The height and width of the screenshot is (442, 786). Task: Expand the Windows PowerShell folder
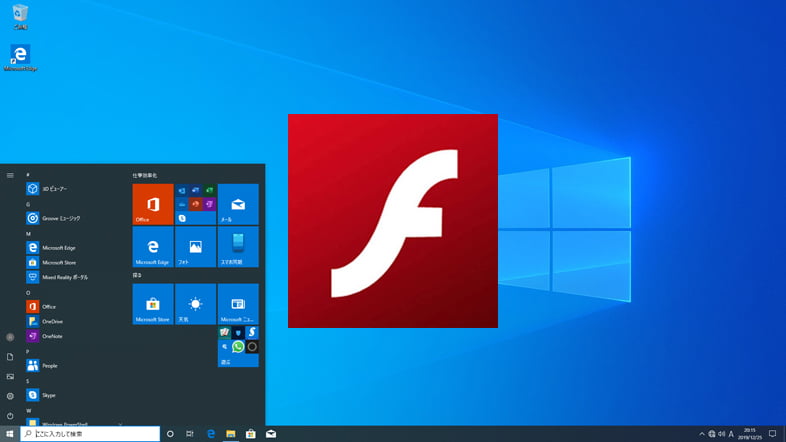point(75,423)
